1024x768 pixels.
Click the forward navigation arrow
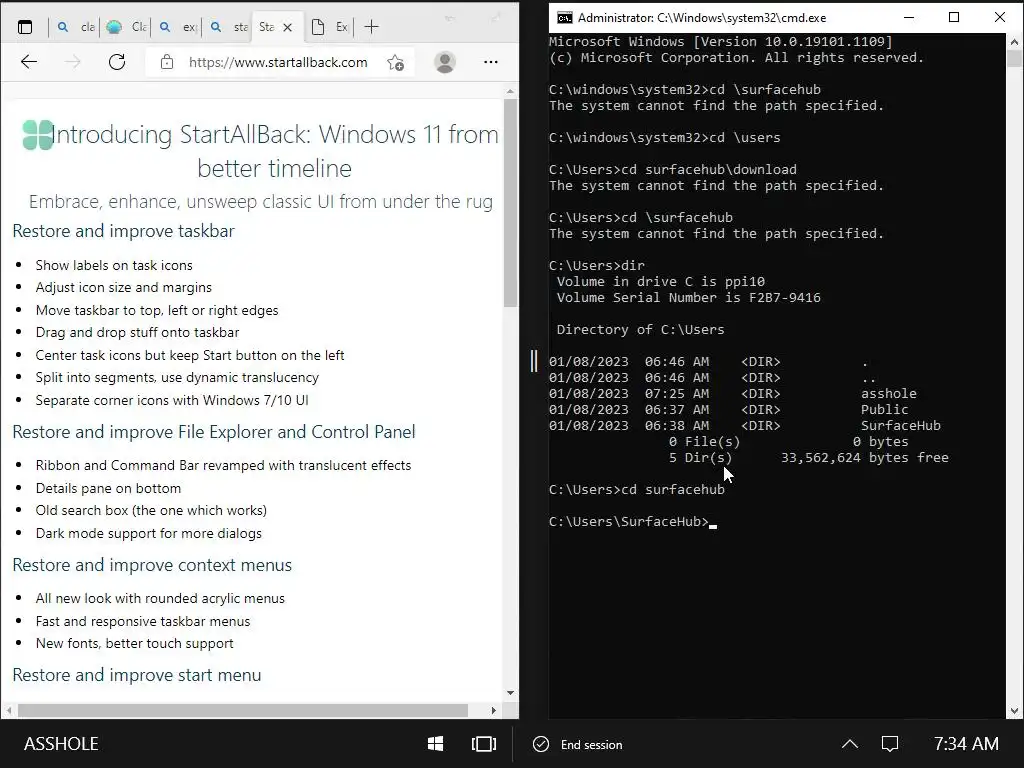point(73,62)
